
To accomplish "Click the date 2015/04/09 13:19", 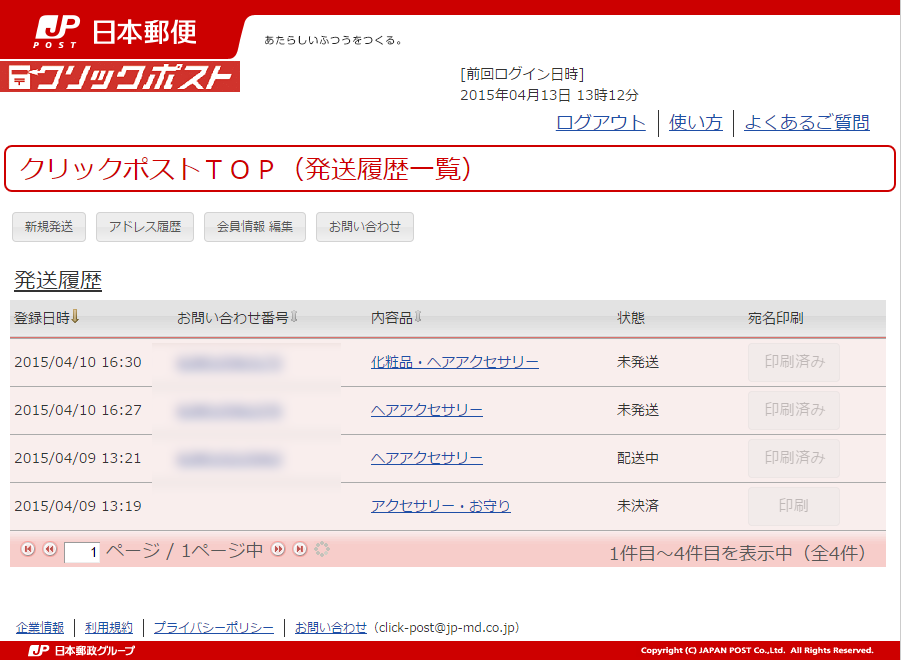I will [78, 506].
